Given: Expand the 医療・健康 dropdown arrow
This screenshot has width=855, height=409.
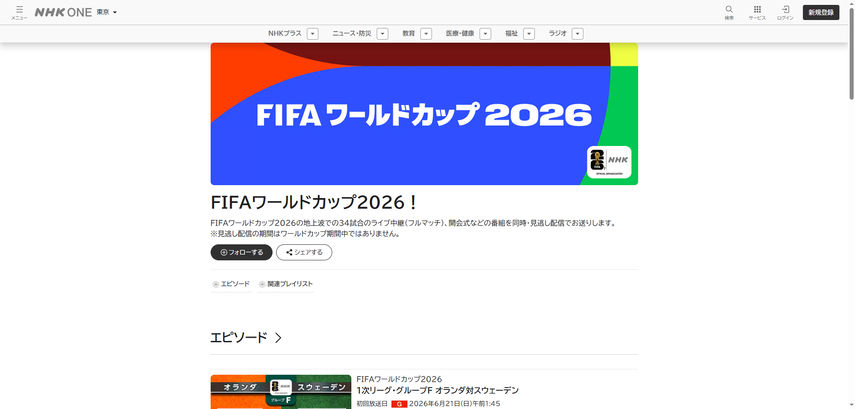Looking at the screenshot, I should coord(485,34).
